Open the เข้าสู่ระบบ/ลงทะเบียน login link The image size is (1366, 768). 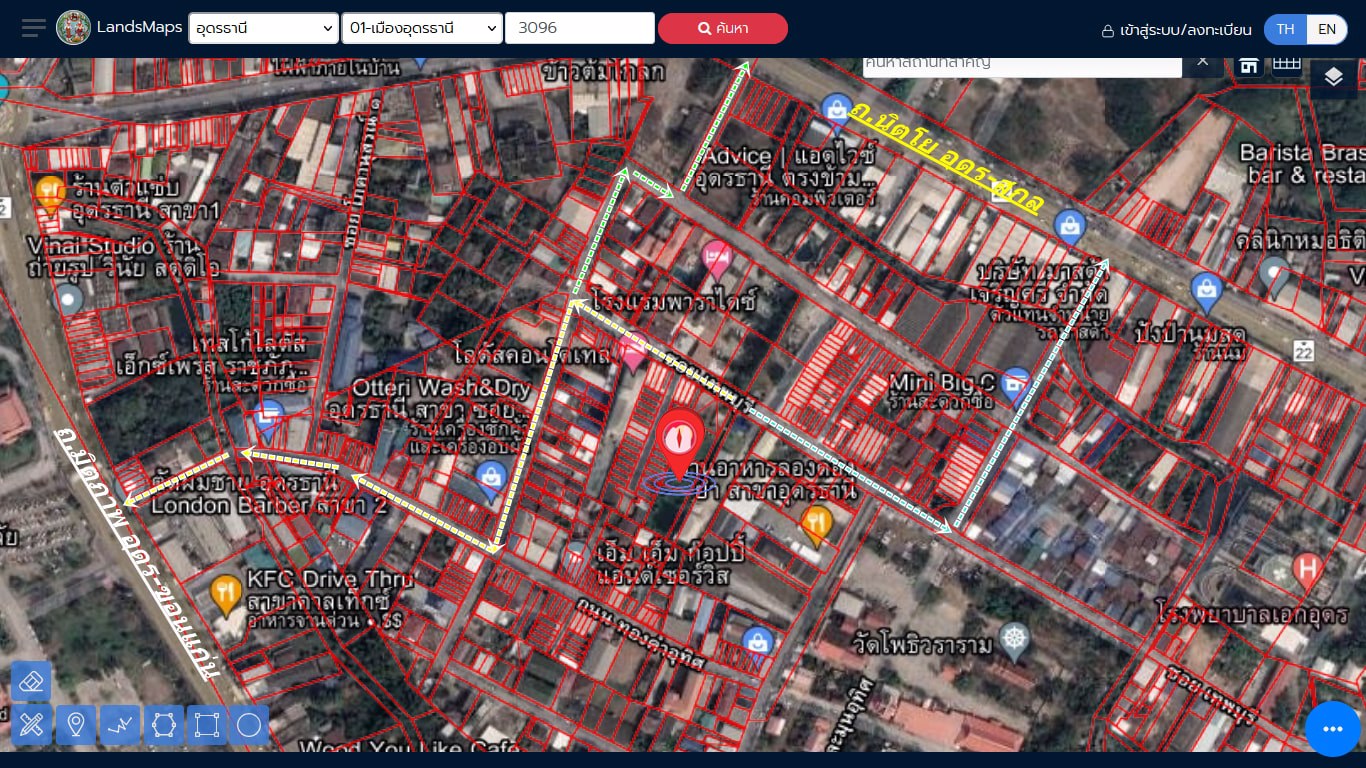(1176, 30)
